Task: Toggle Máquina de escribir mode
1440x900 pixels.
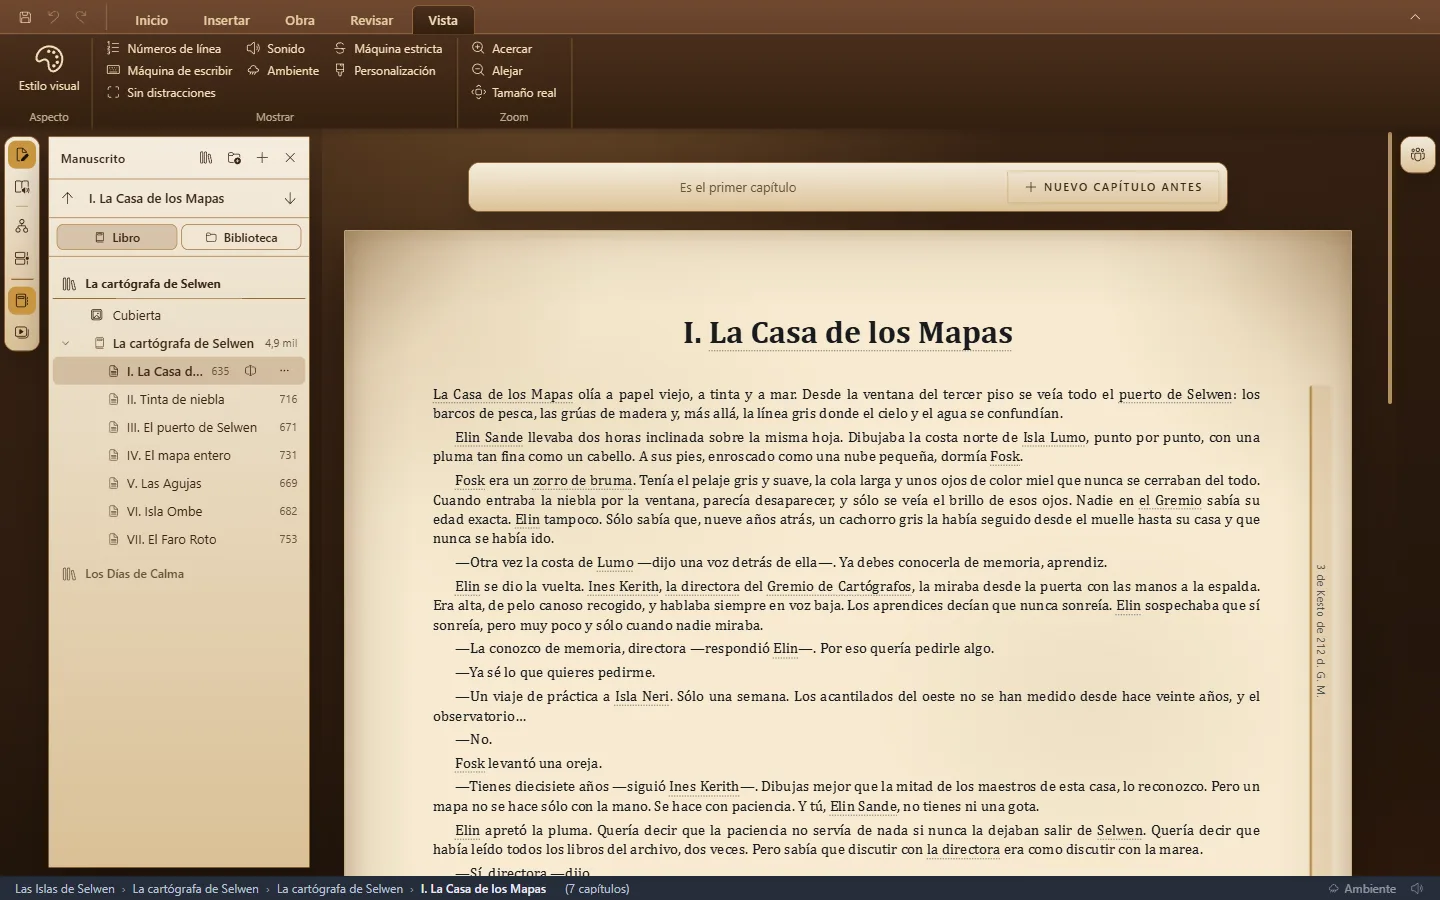Action: pos(169,70)
